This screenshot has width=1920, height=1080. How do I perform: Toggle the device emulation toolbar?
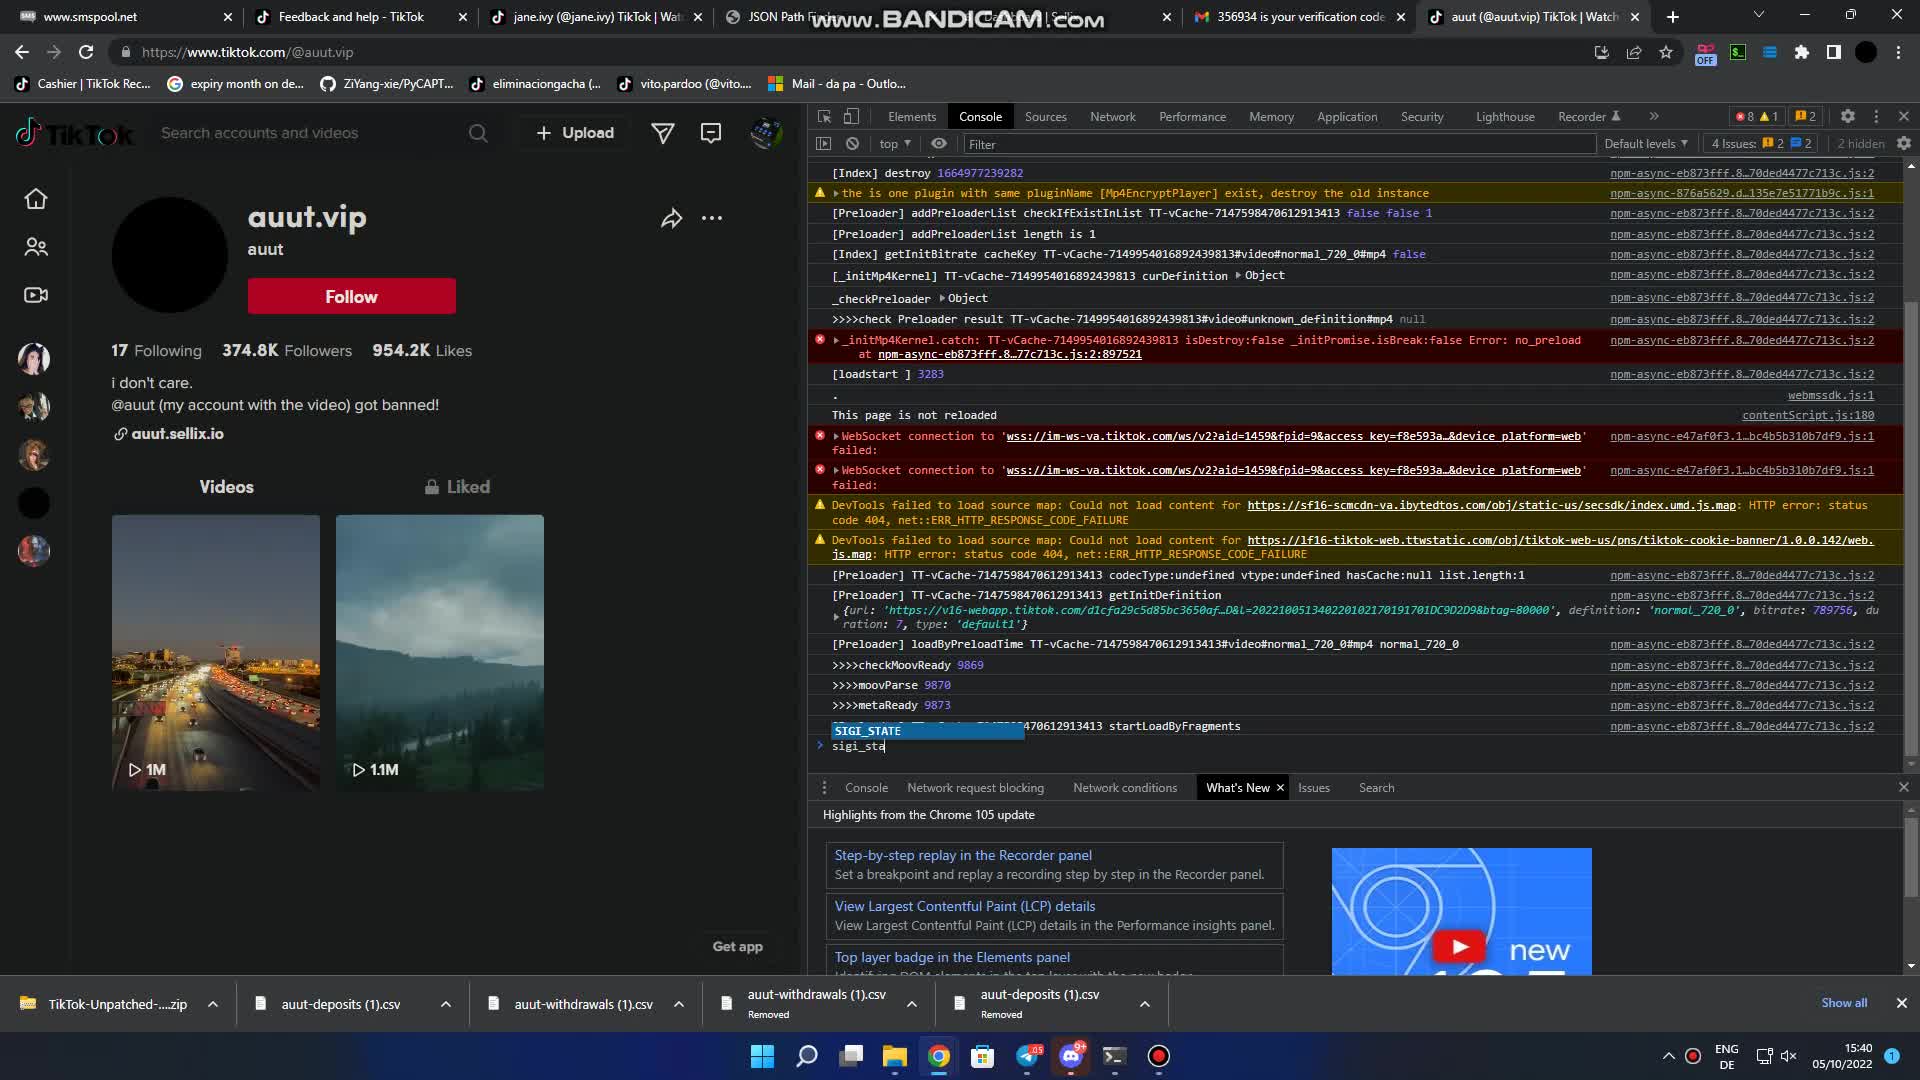(852, 116)
